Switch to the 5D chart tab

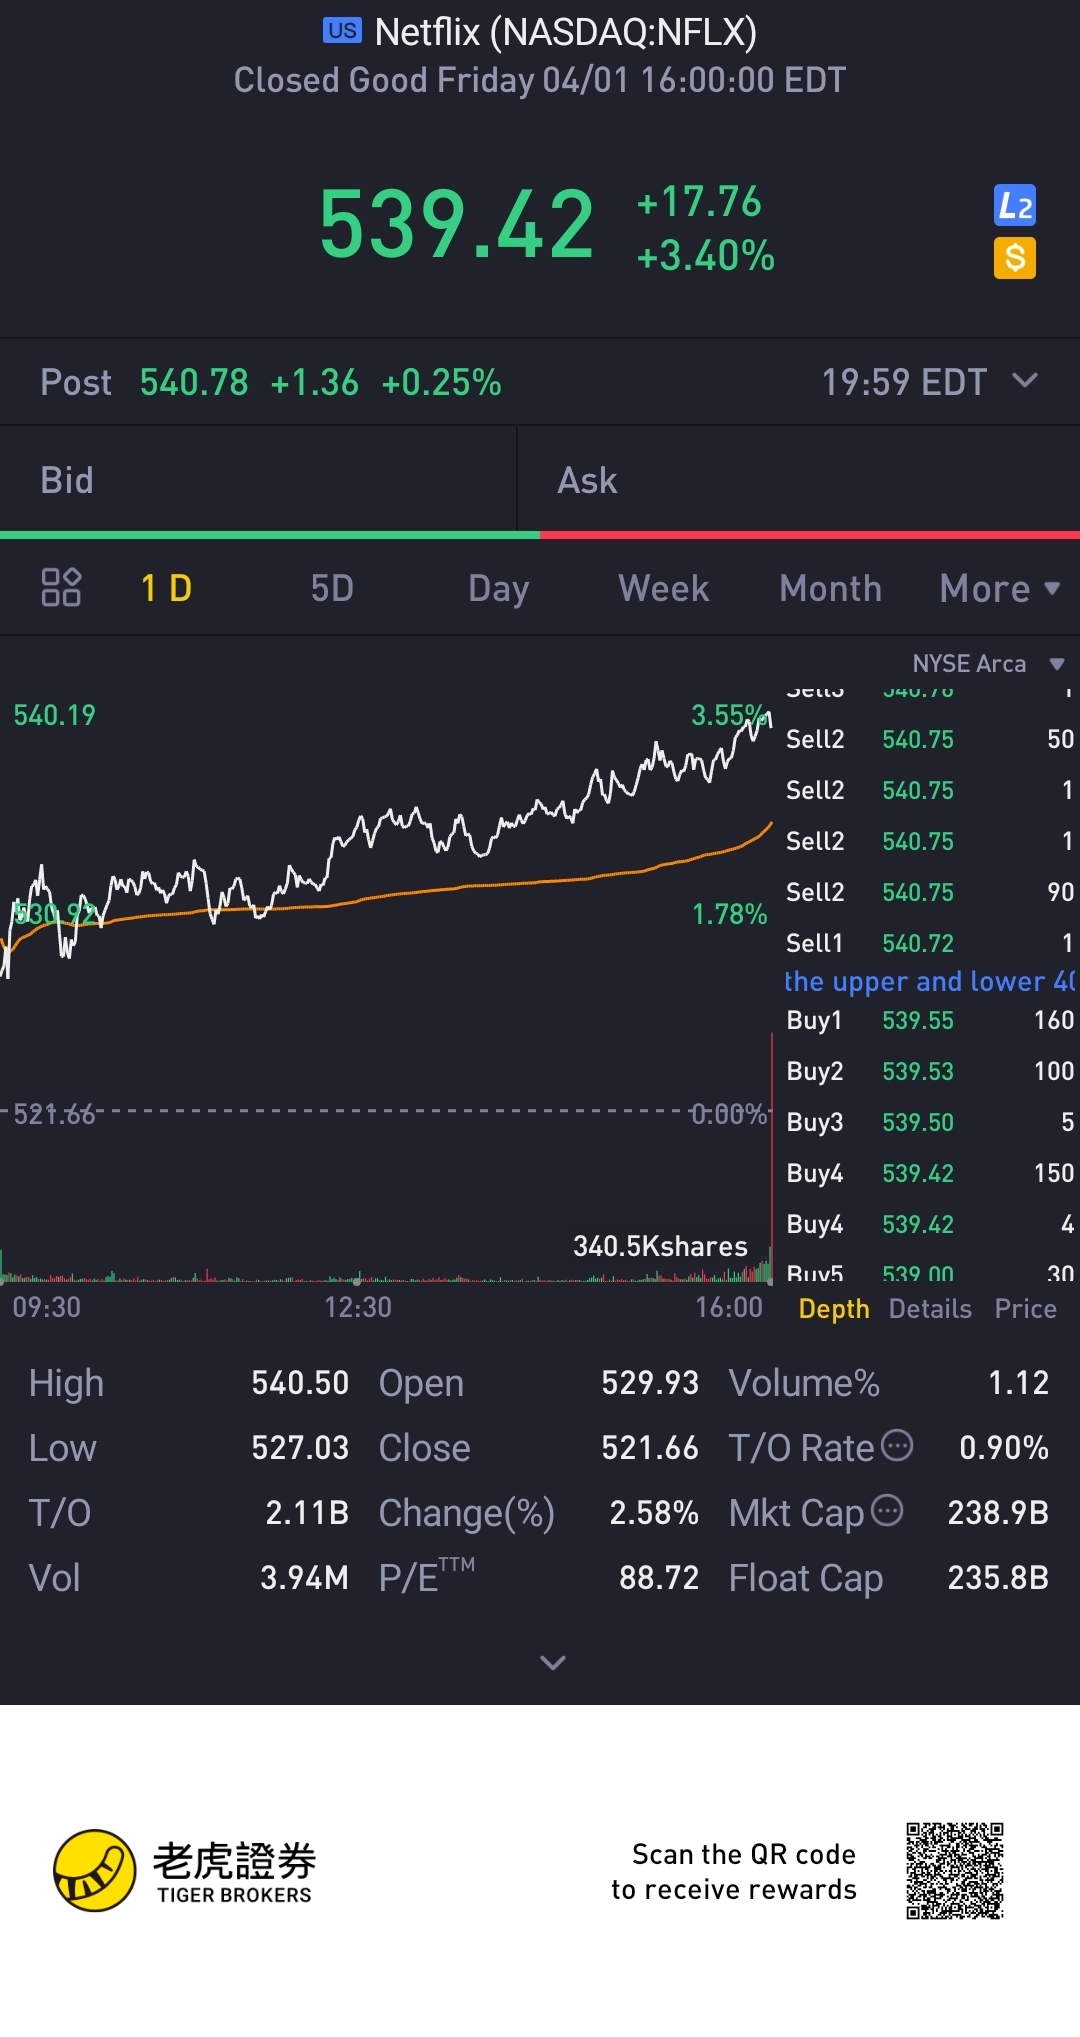coord(332,589)
